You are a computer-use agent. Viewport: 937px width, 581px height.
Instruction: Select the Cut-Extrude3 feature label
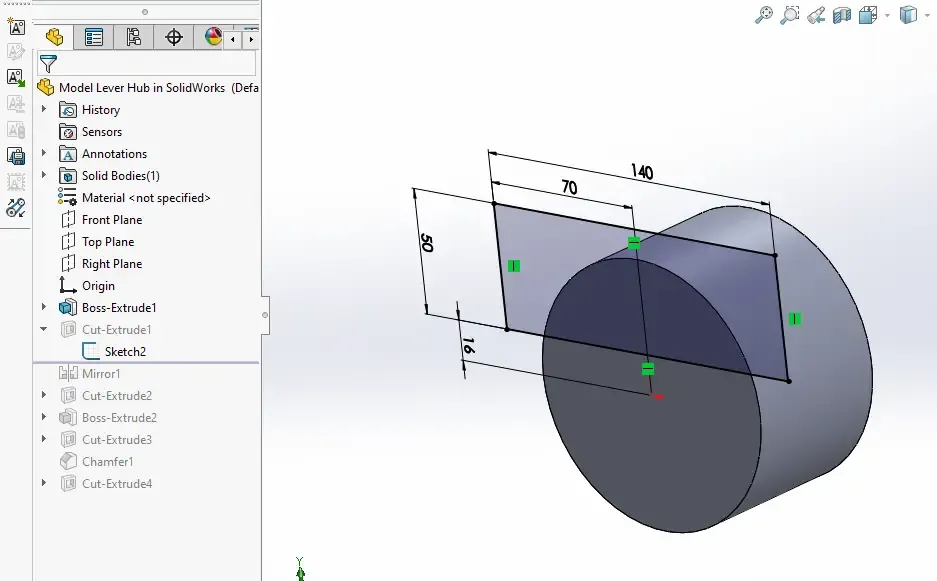117,440
